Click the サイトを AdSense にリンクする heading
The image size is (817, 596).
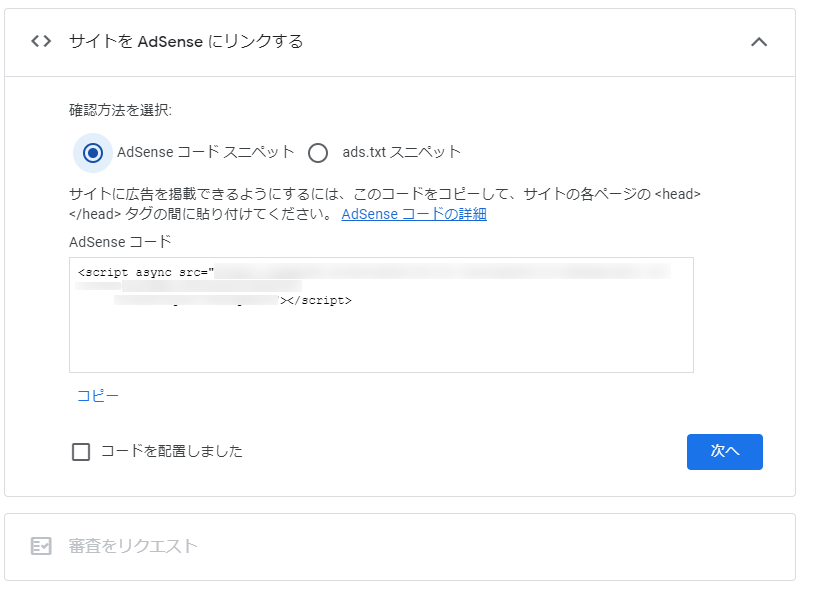tap(186, 41)
